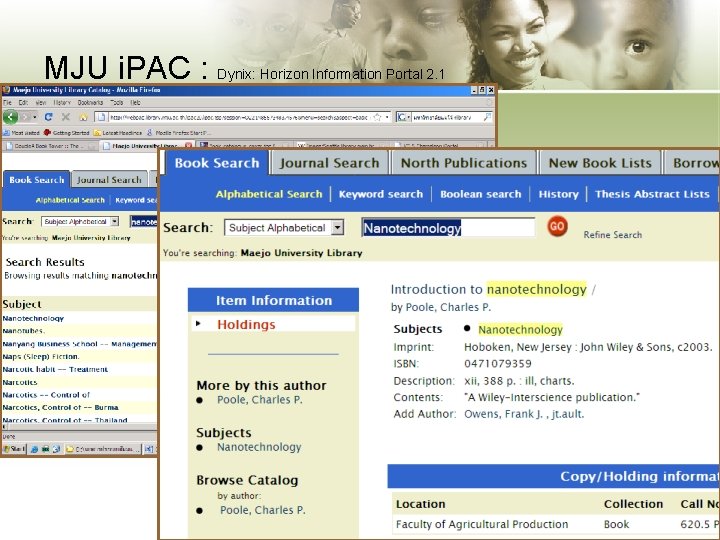This screenshot has width=720, height=540.
Task: Click the Windows Start button
Action: point(14,449)
